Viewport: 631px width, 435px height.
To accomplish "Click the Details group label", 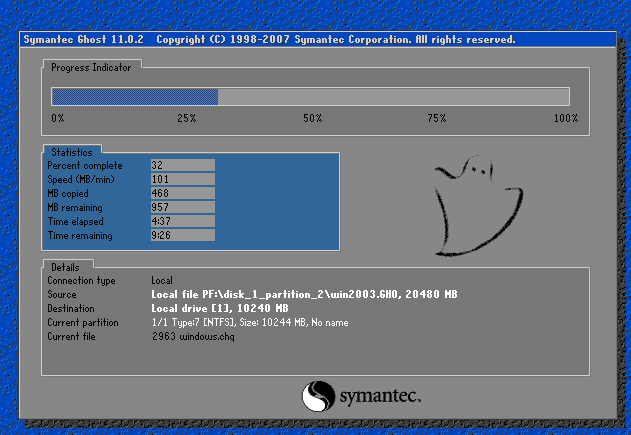I will tap(65, 268).
